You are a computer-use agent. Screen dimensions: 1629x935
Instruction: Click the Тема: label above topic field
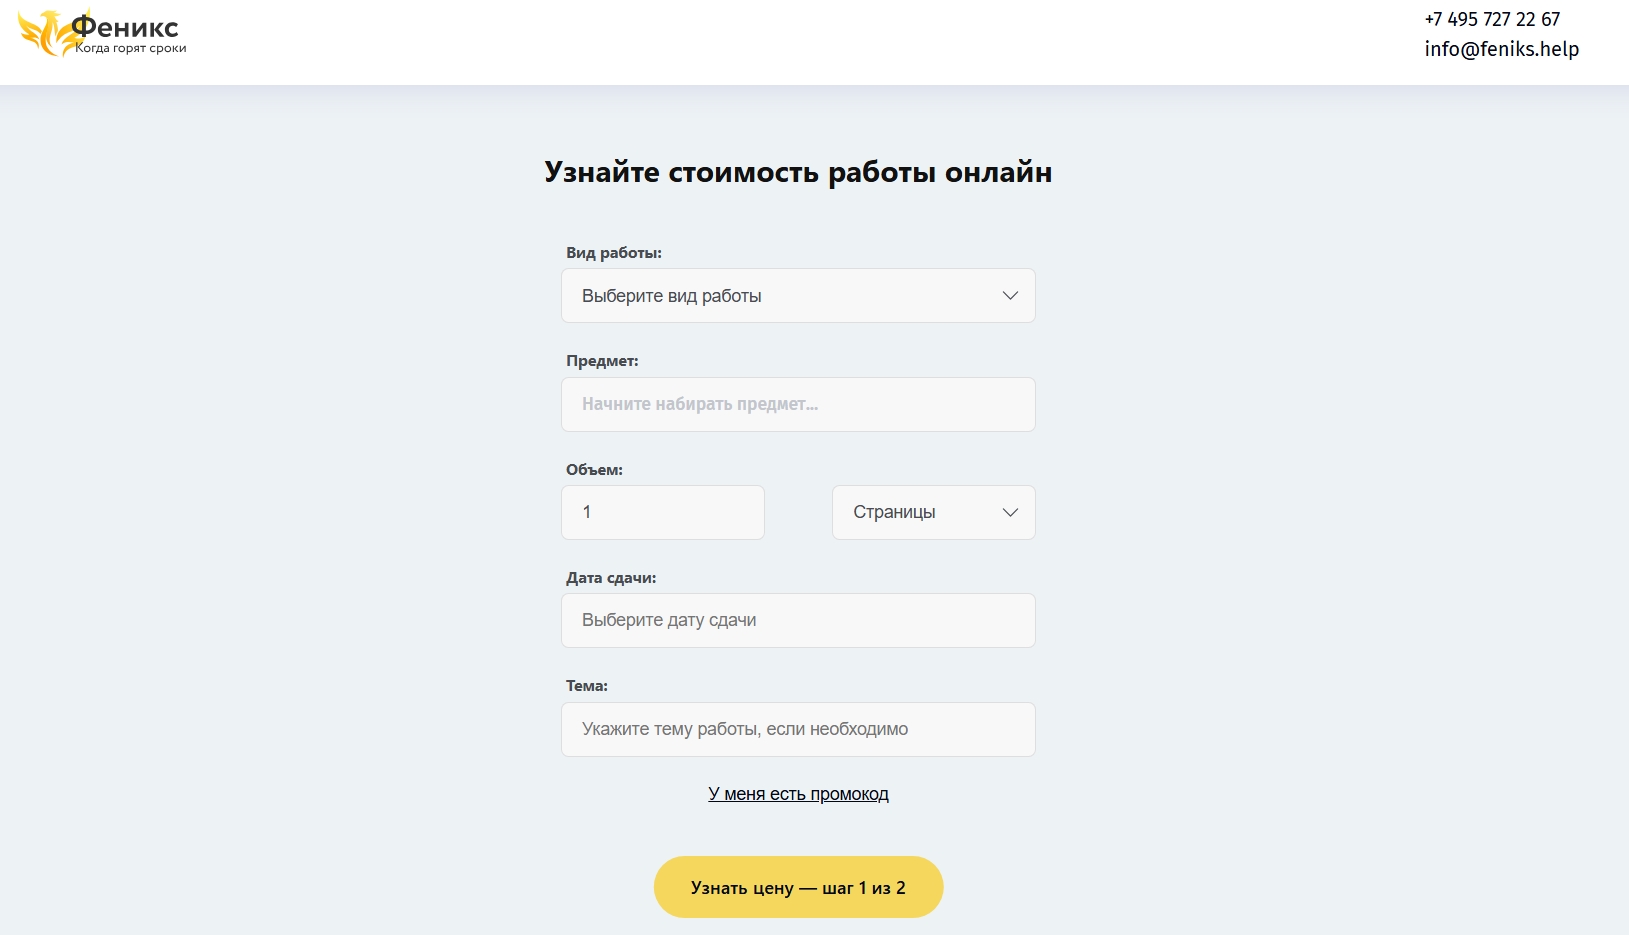point(586,686)
